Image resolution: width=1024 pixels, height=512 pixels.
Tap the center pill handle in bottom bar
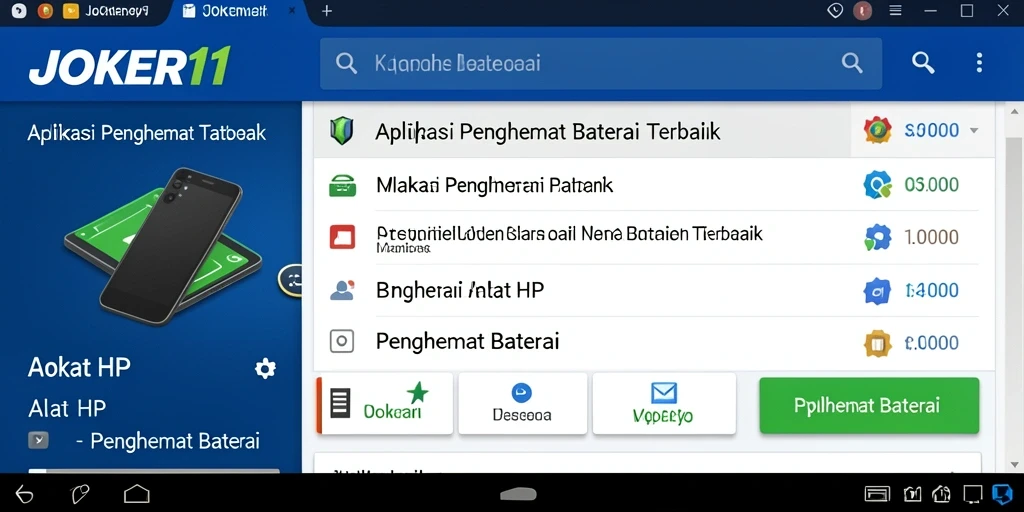(x=519, y=494)
